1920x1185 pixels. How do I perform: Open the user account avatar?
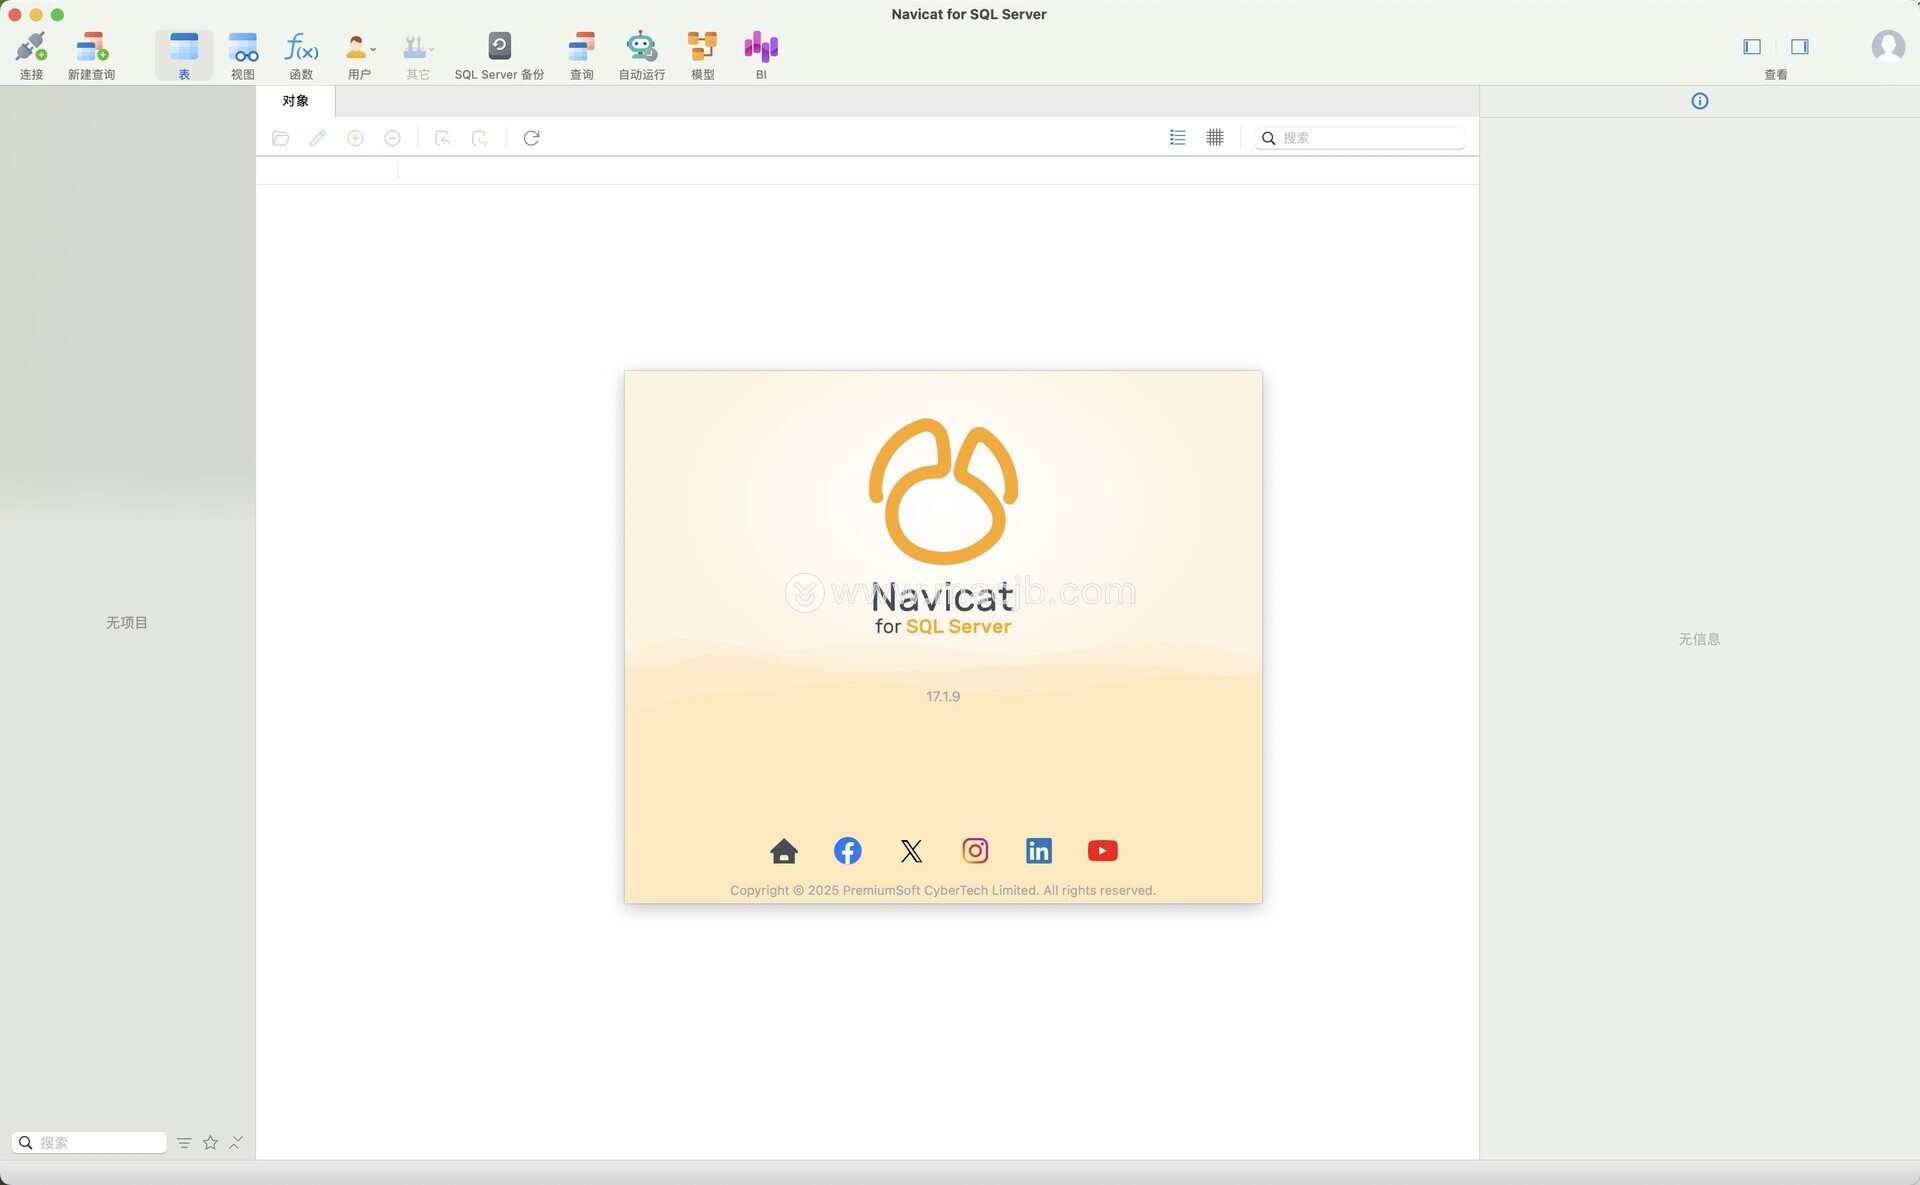tap(1888, 46)
